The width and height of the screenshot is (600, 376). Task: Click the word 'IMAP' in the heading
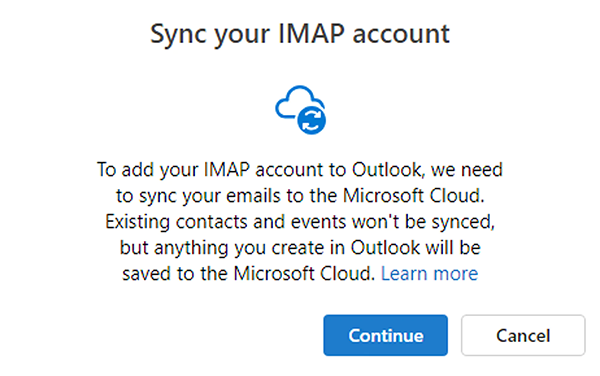(311, 33)
